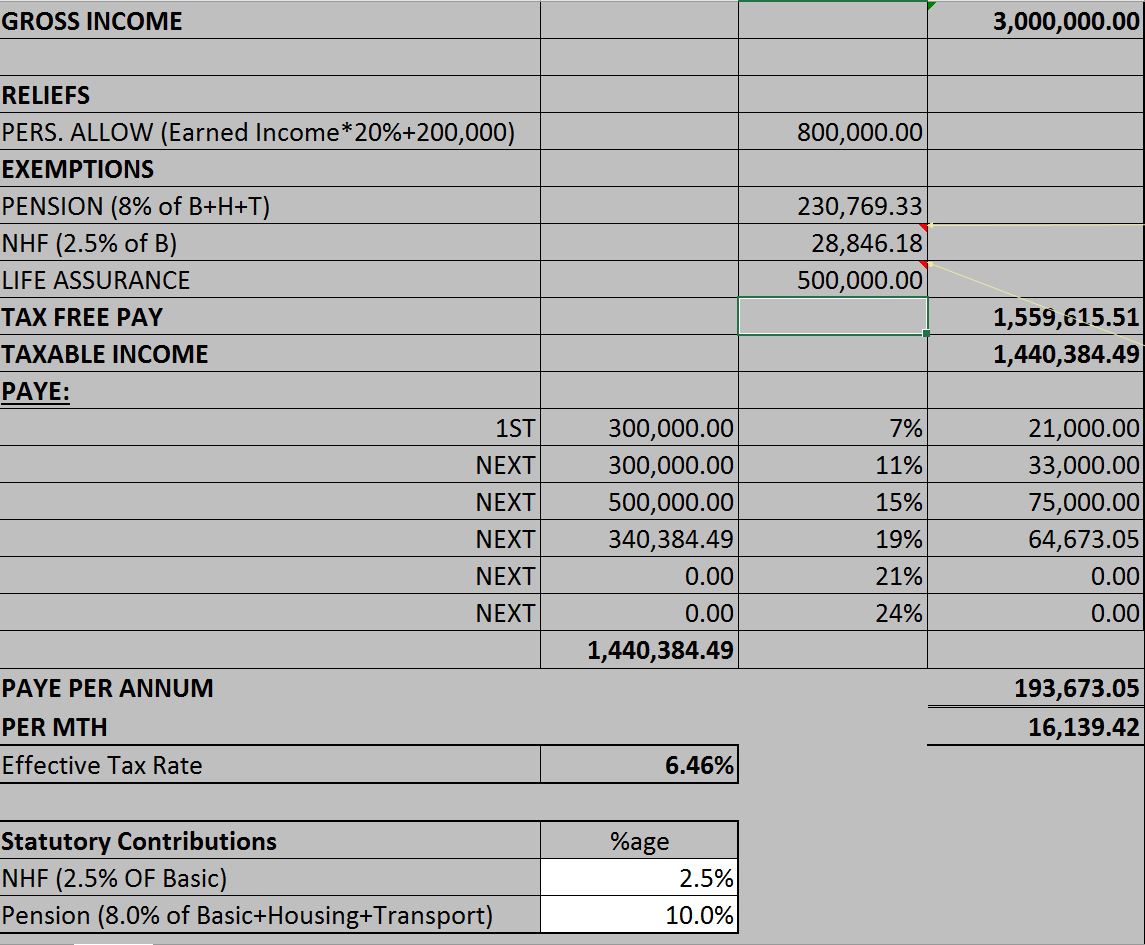This screenshot has width=1145, height=945.
Task: Click the personal allowance amount 800,000.00
Action: coord(860,132)
